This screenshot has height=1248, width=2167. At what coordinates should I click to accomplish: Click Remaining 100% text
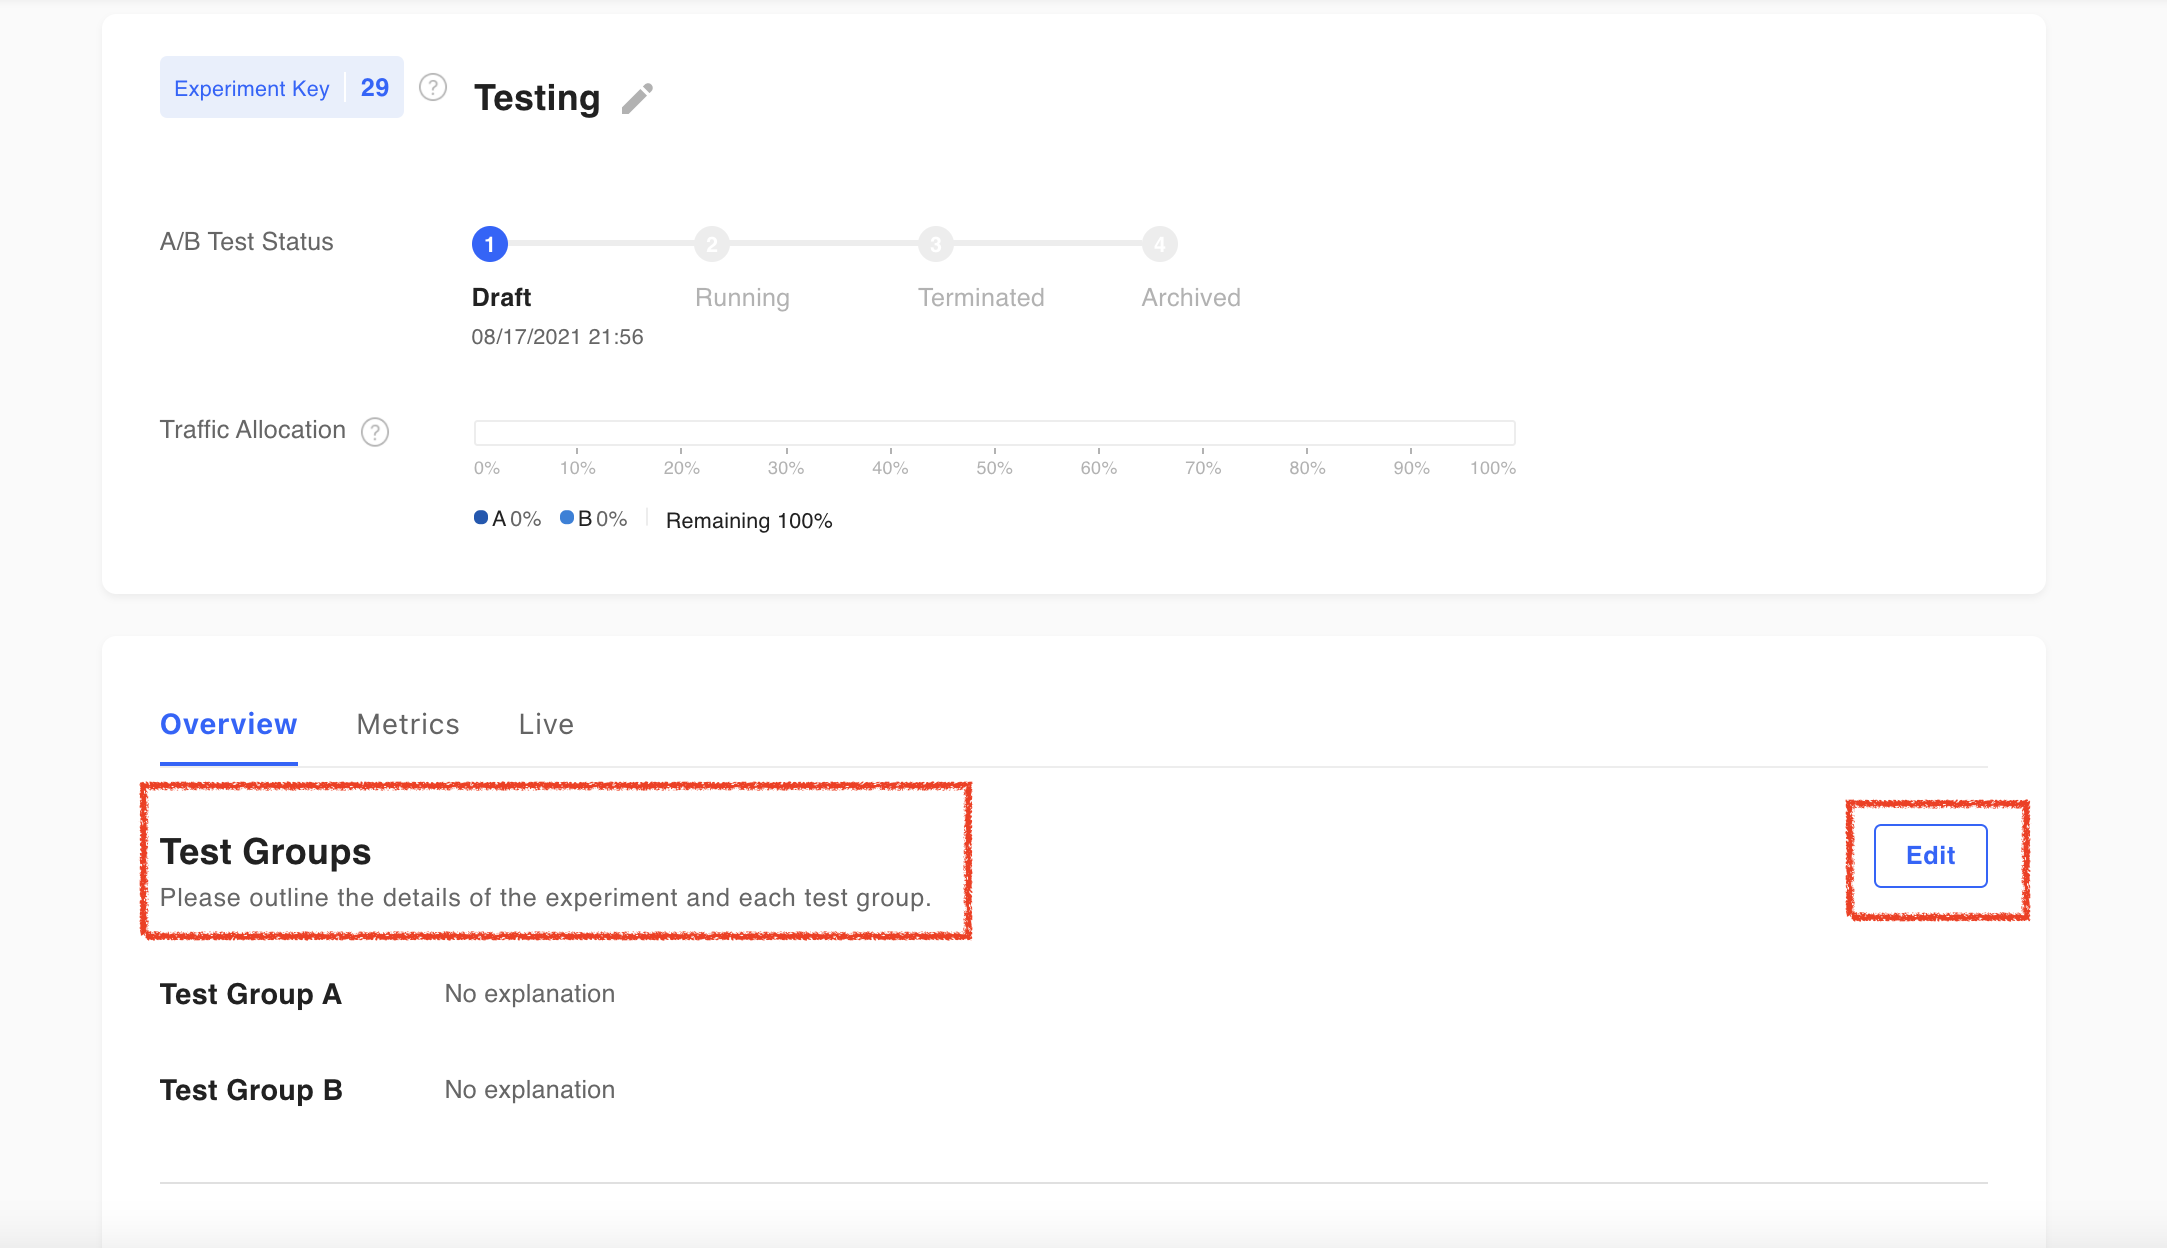click(749, 521)
